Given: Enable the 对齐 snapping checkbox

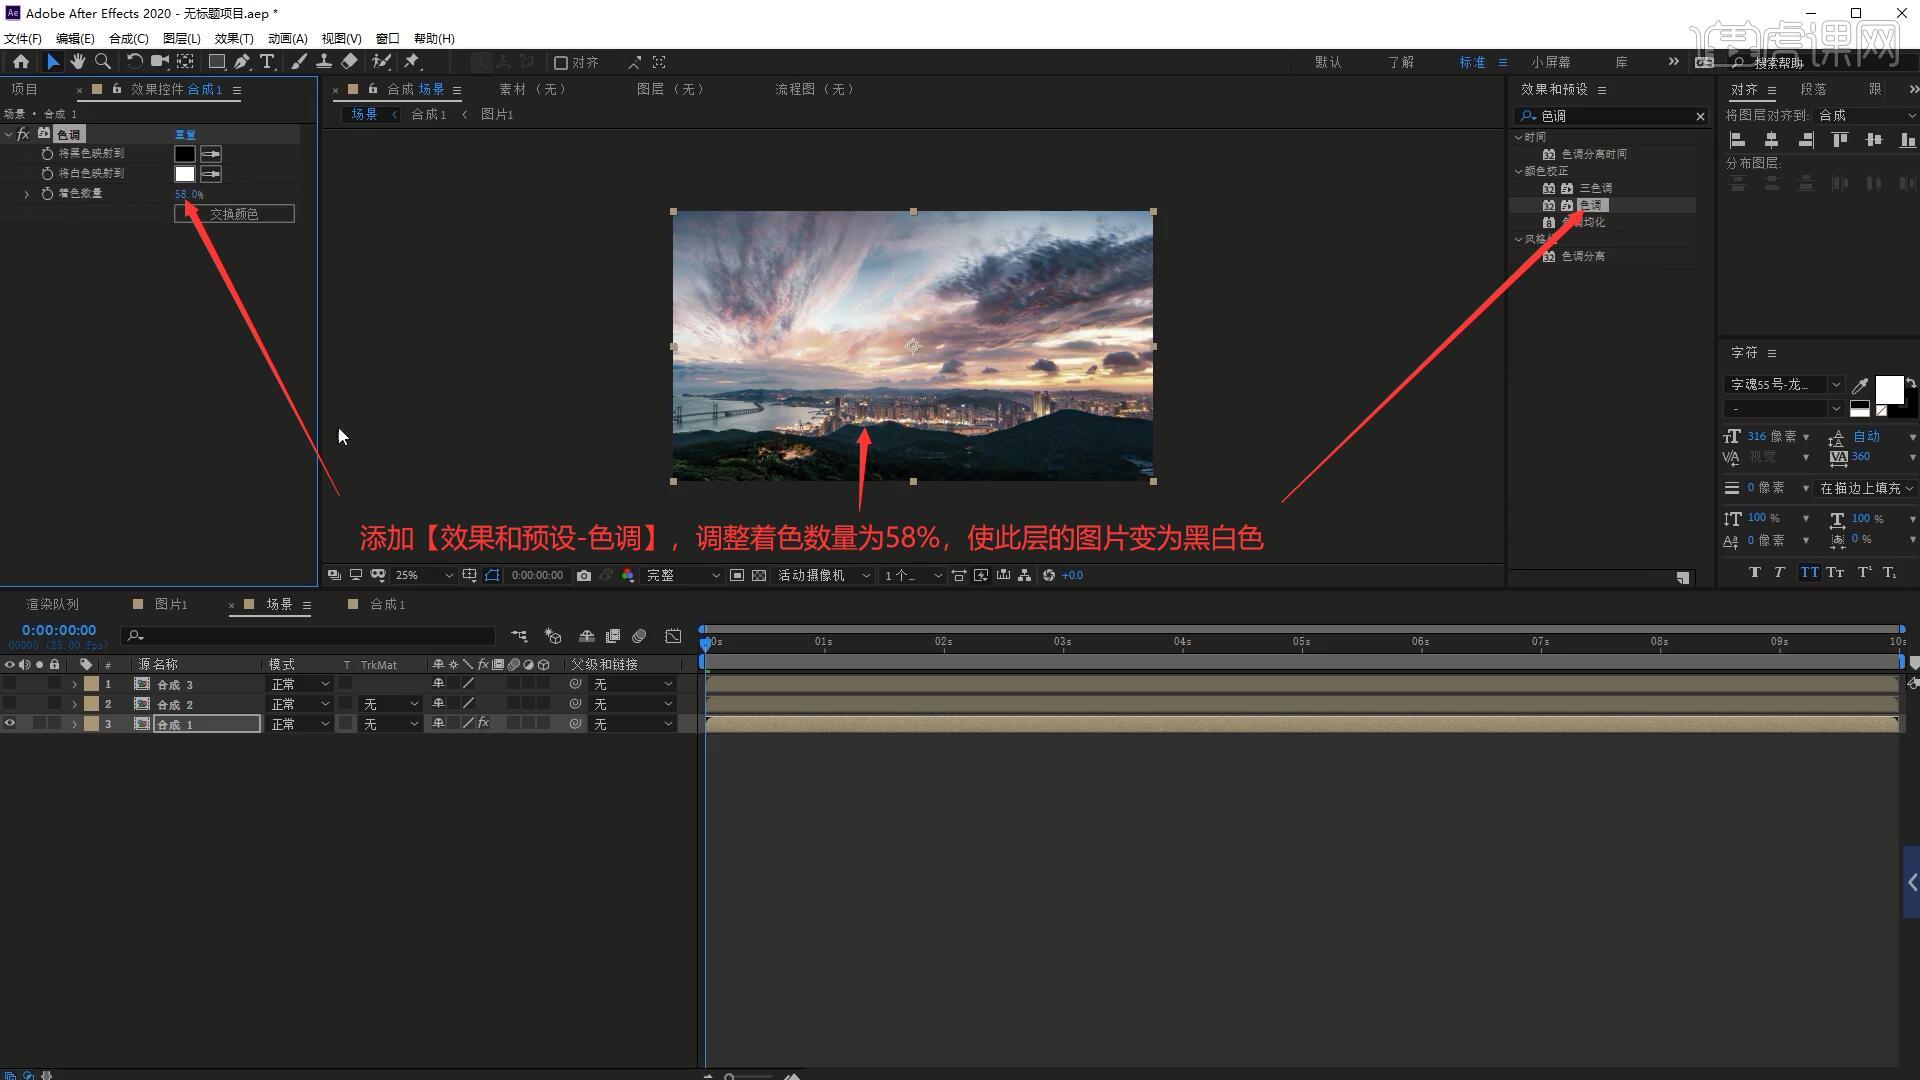Looking at the screenshot, I should 562,62.
